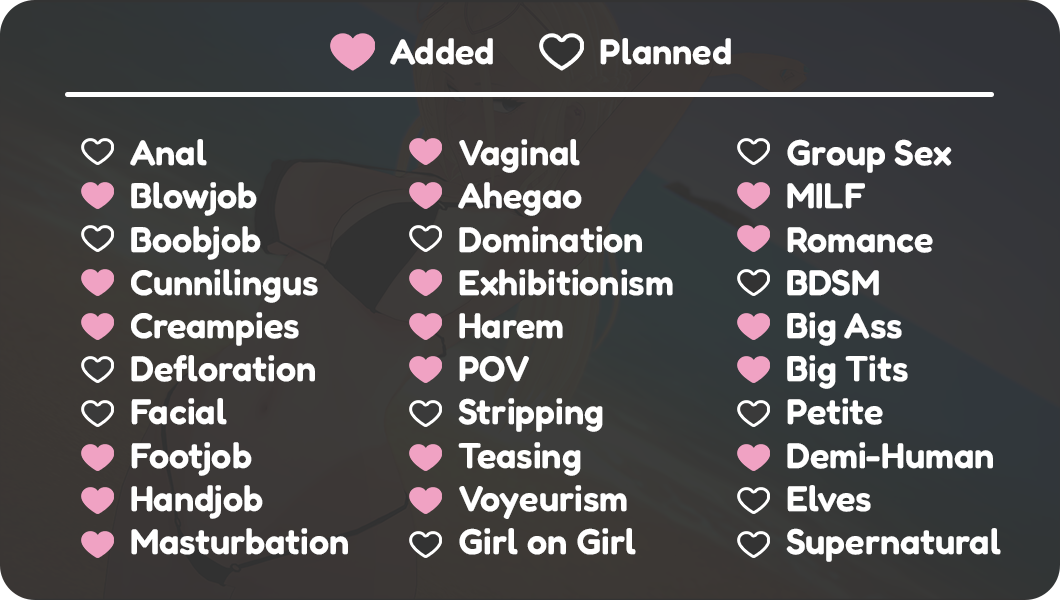
Task: Select the Demi-Human tag label
Action: [890, 456]
